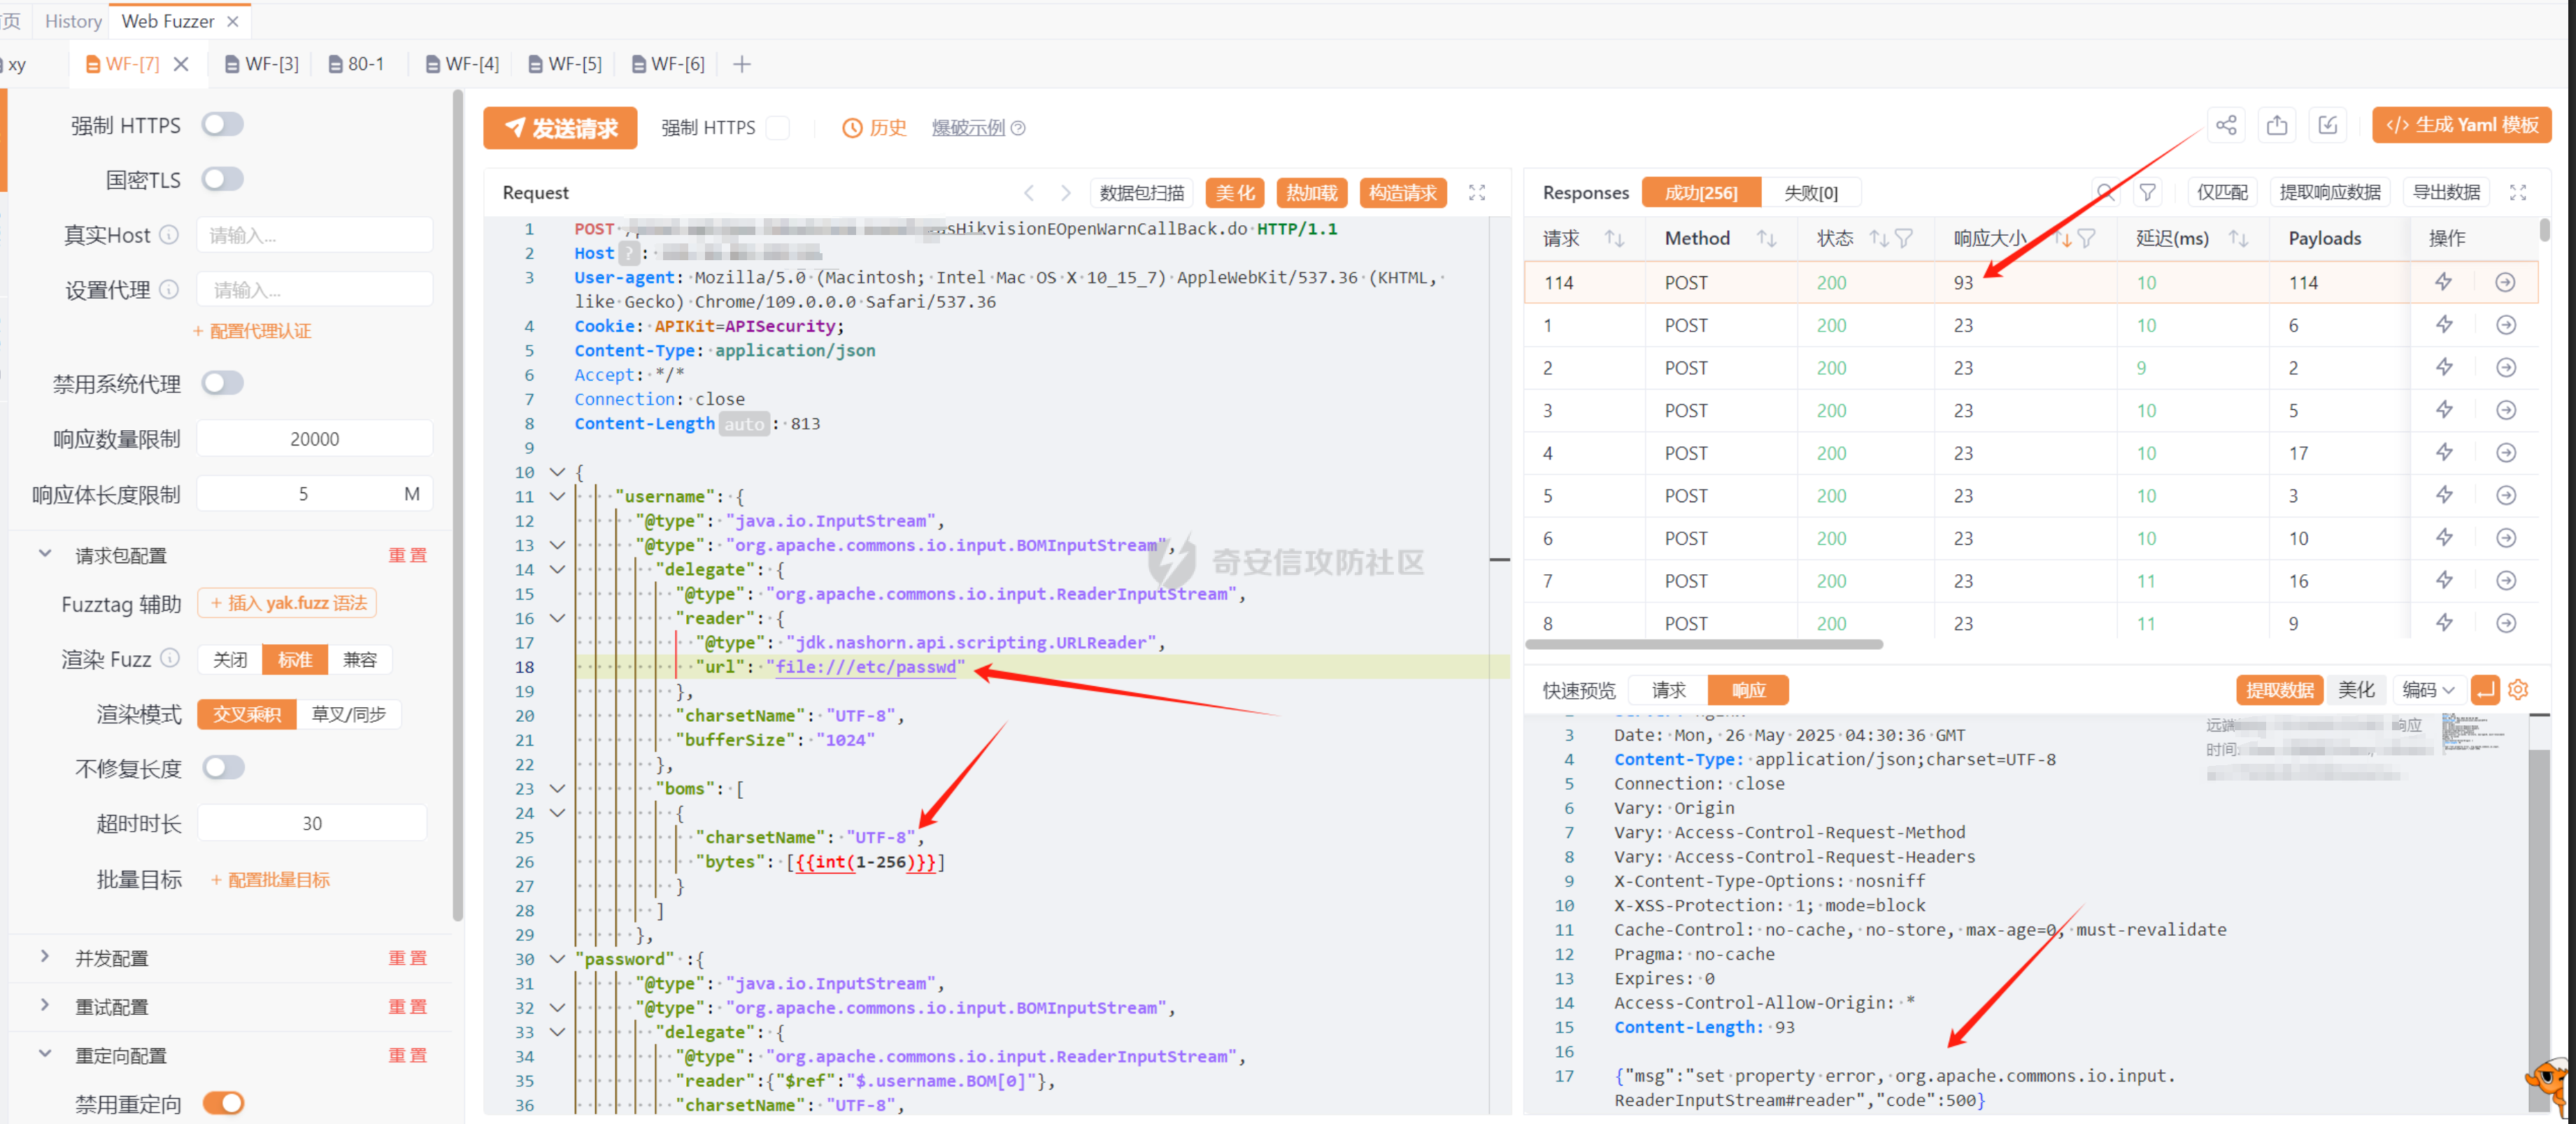The width and height of the screenshot is (2576, 1124).
Task: Expand the 重试配置 section
Action: (45, 1005)
